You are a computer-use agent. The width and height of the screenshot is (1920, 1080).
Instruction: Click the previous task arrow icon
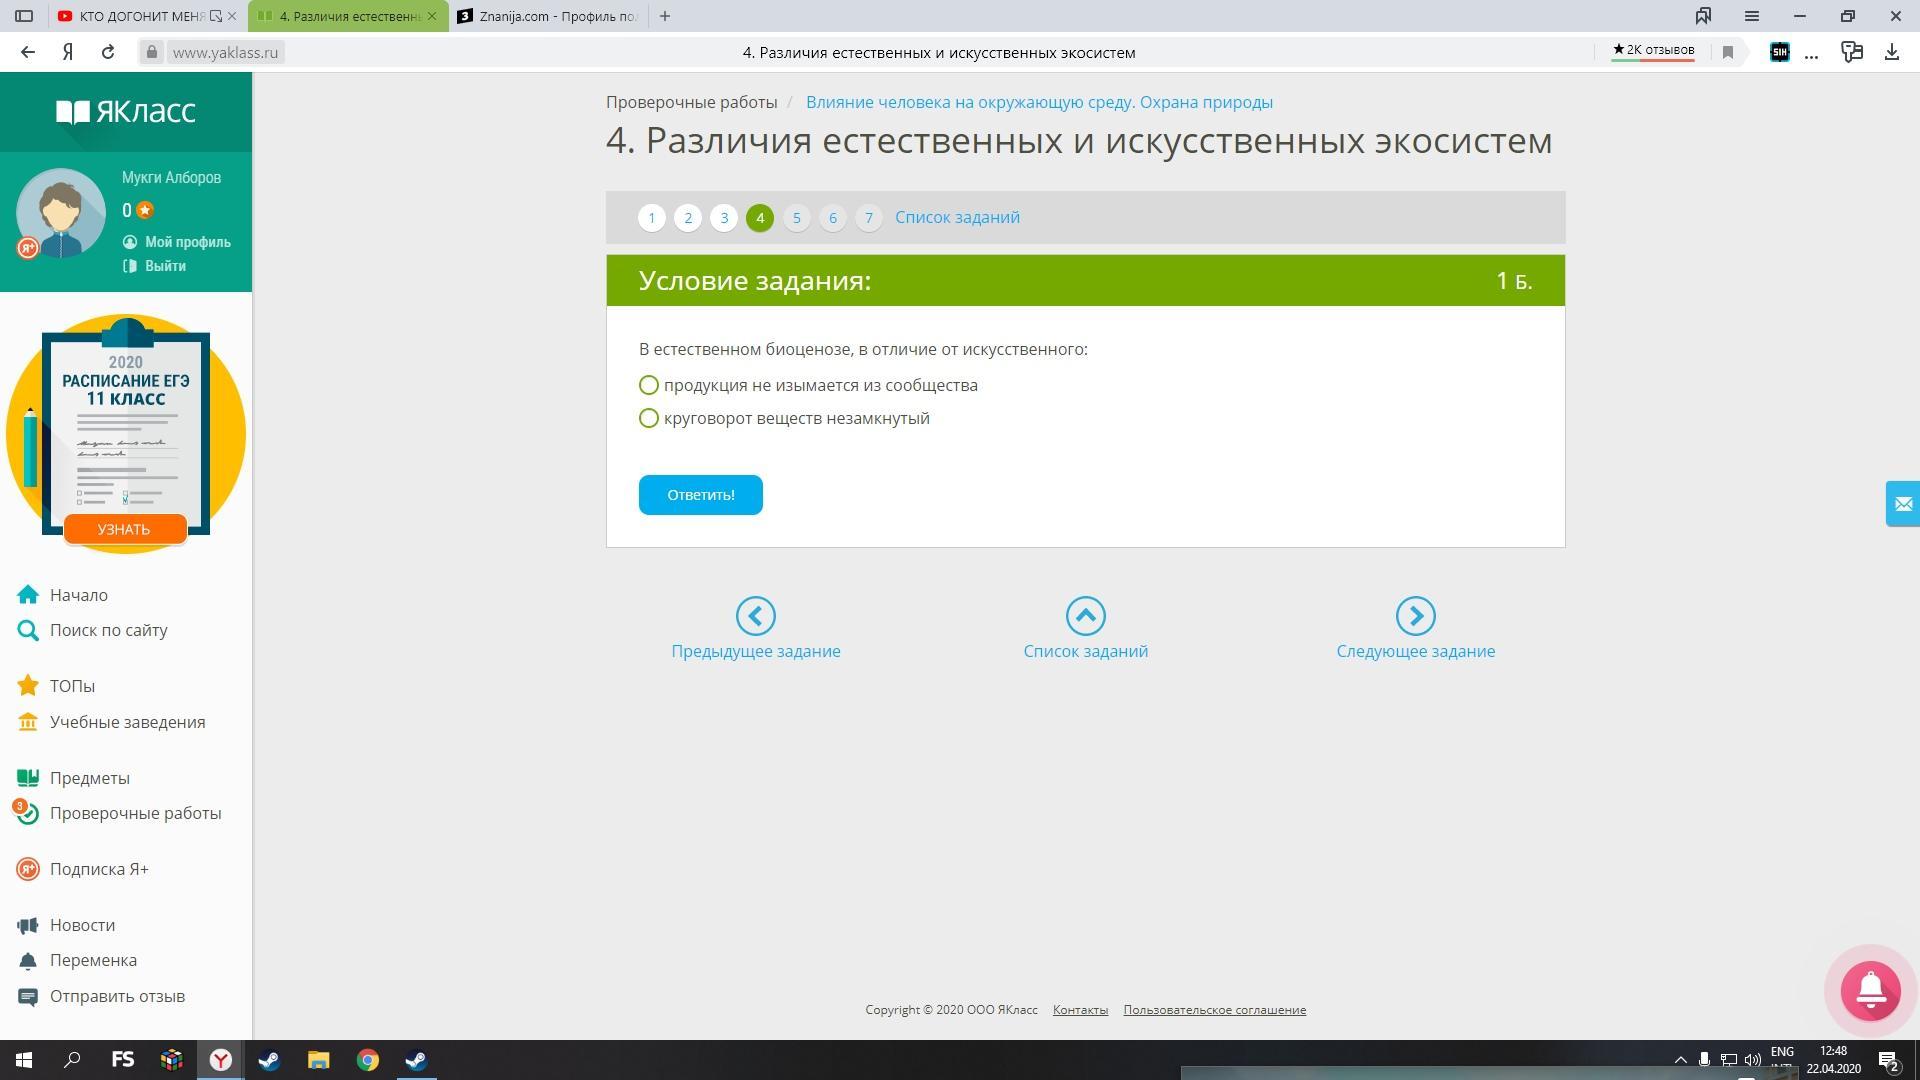[755, 616]
